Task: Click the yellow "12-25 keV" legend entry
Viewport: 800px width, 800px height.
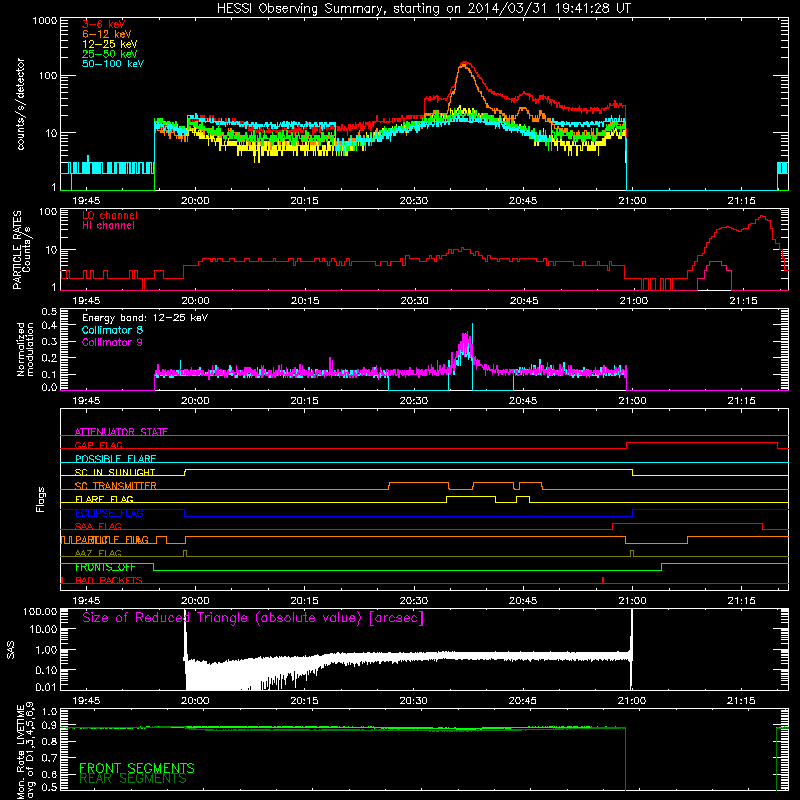Action: click(110, 44)
